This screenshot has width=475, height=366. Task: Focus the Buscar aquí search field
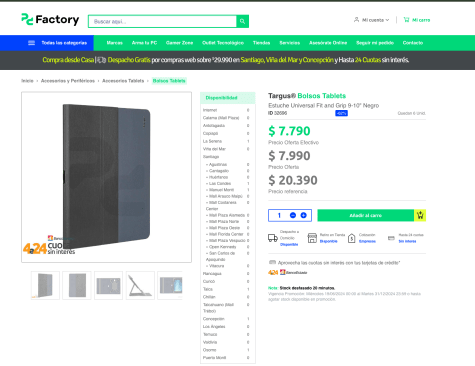(162, 21)
